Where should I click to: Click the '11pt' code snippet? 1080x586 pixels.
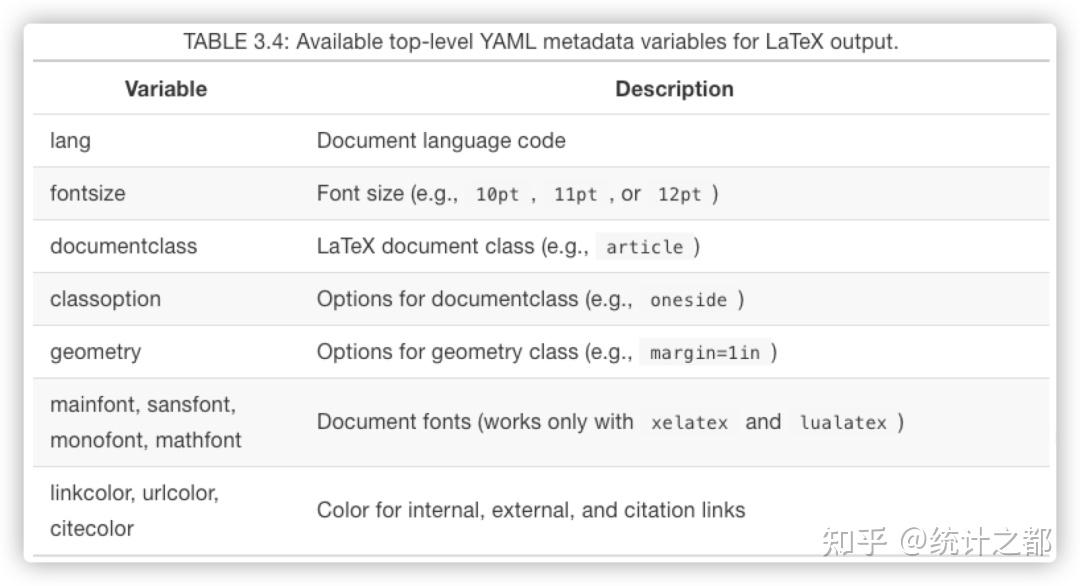[x=575, y=195]
